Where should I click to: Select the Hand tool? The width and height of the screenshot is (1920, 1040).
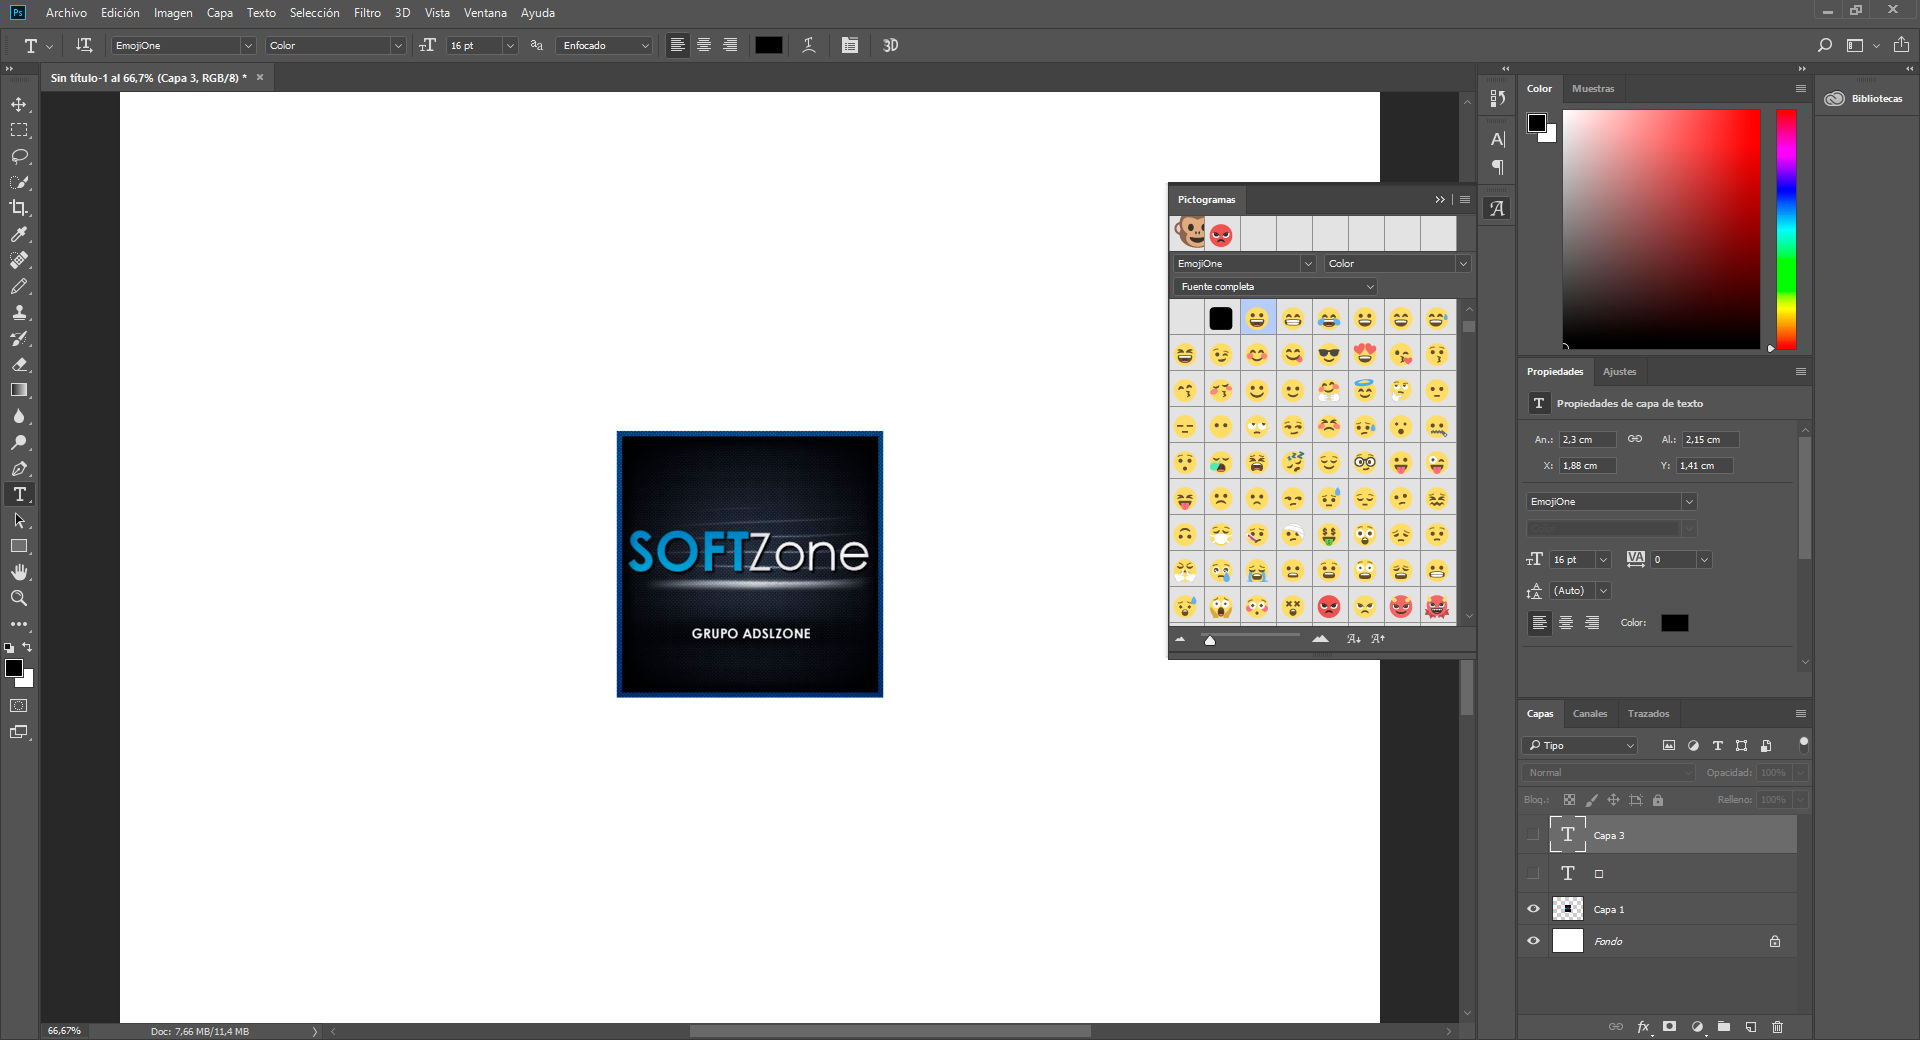click(x=19, y=572)
